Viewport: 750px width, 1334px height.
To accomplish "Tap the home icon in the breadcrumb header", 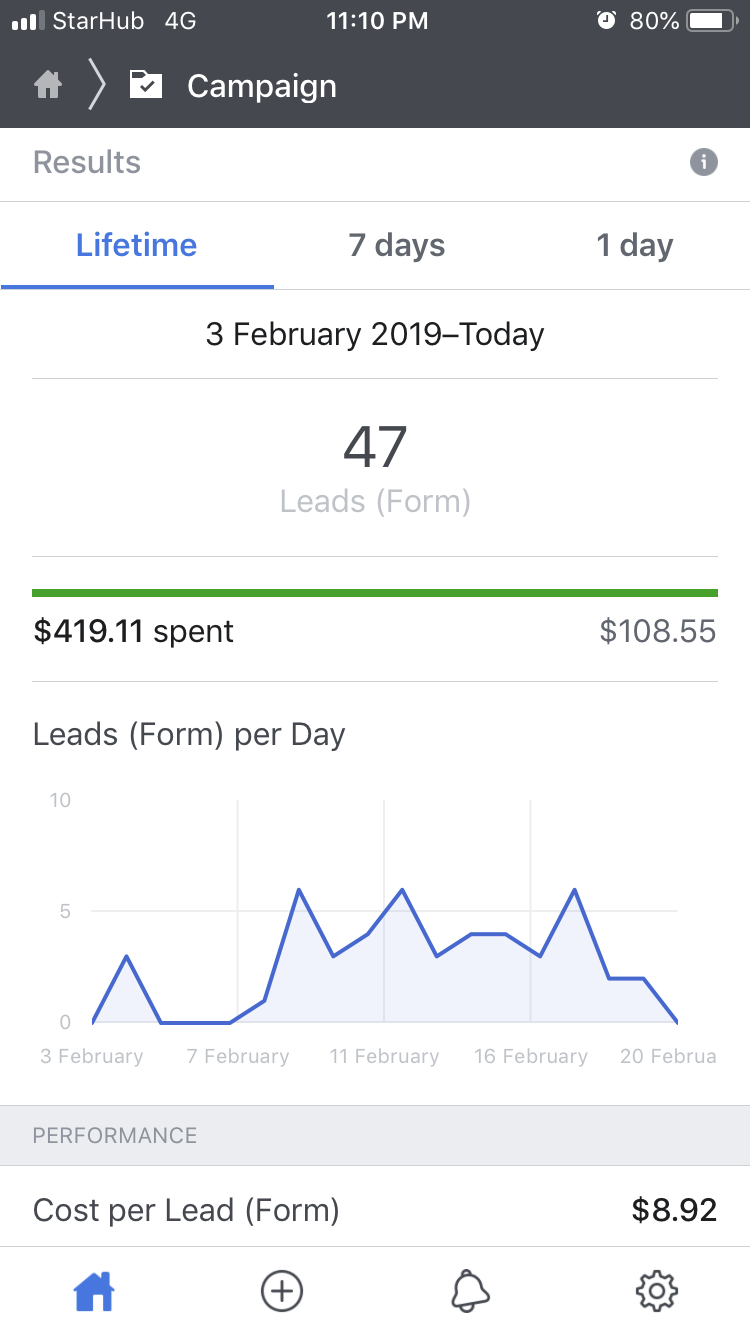I will (x=48, y=86).
